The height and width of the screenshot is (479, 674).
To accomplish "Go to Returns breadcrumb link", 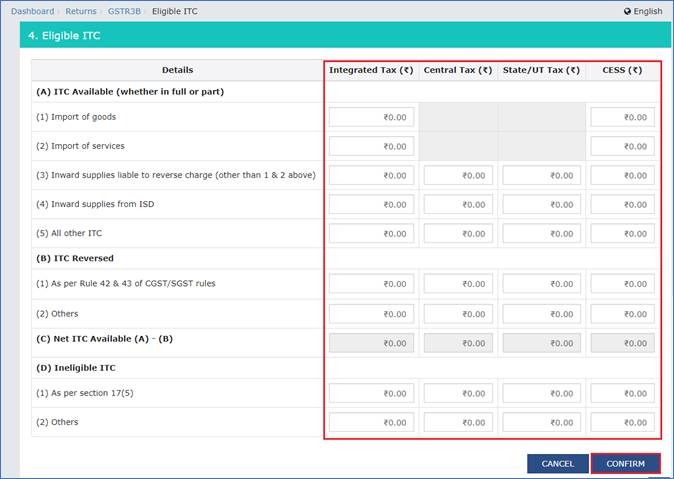I will click(x=81, y=12).
